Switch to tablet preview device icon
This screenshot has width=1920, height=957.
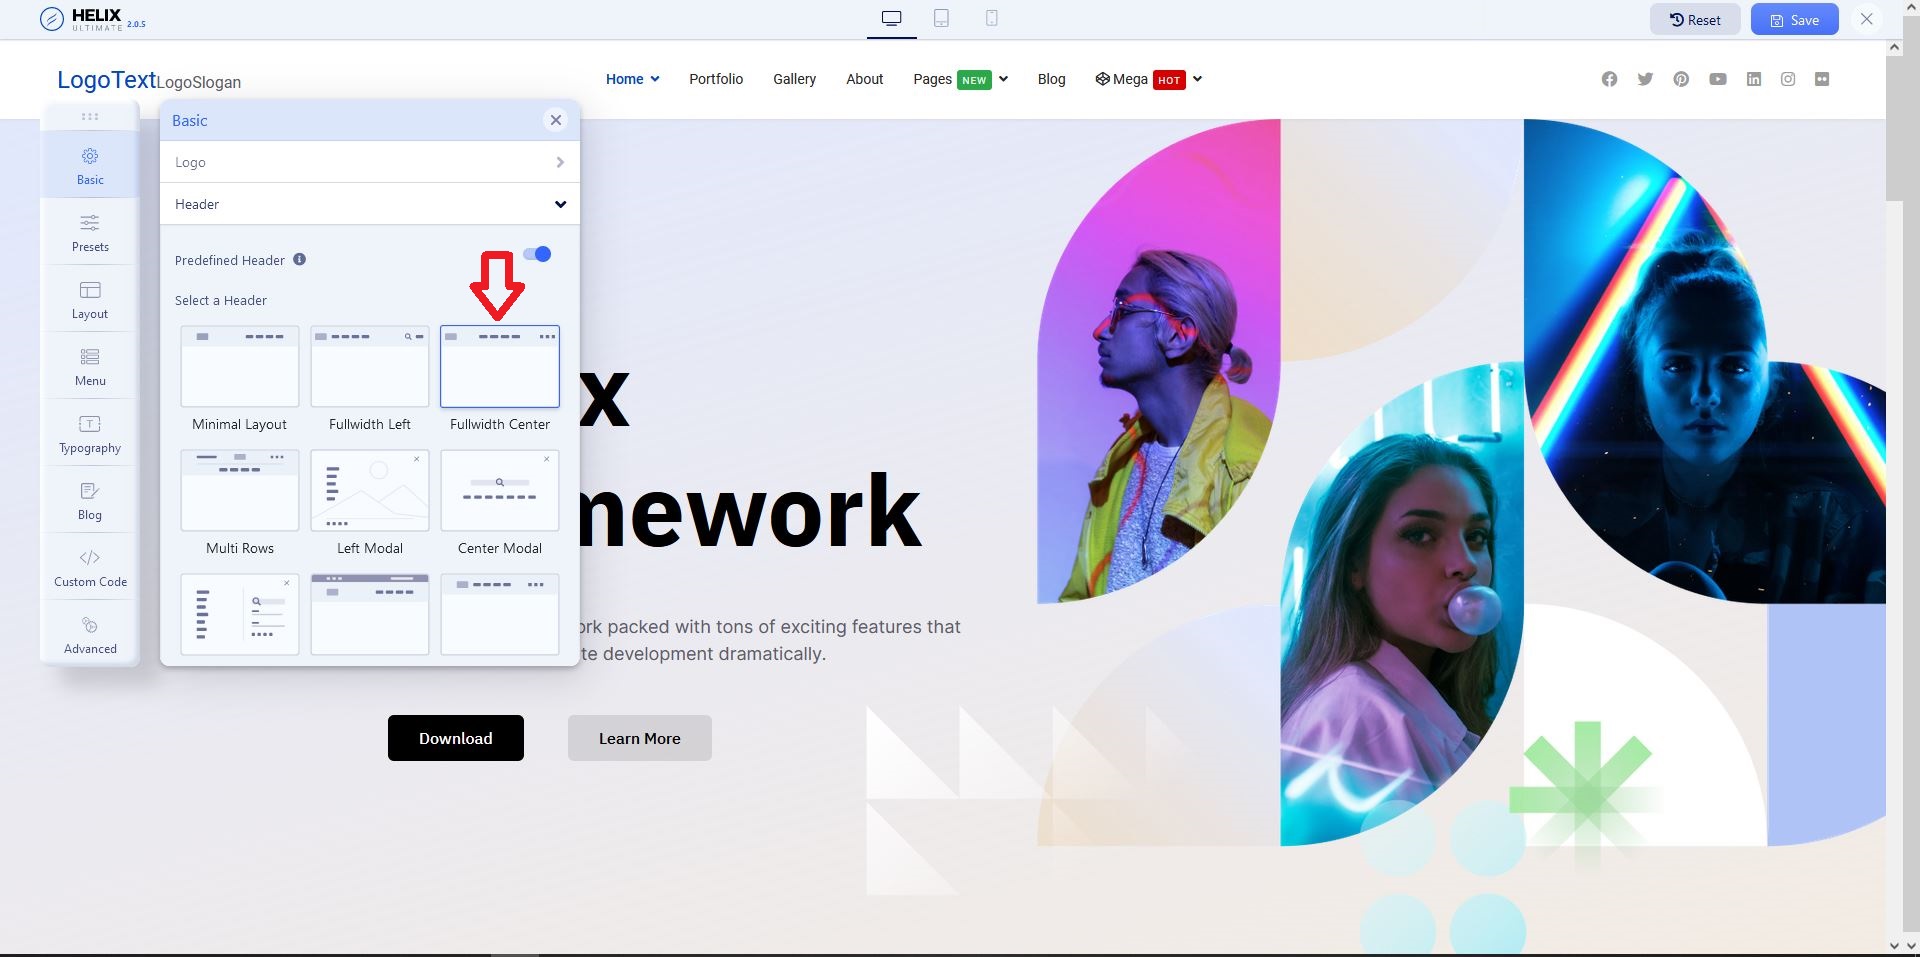(941, 18)
